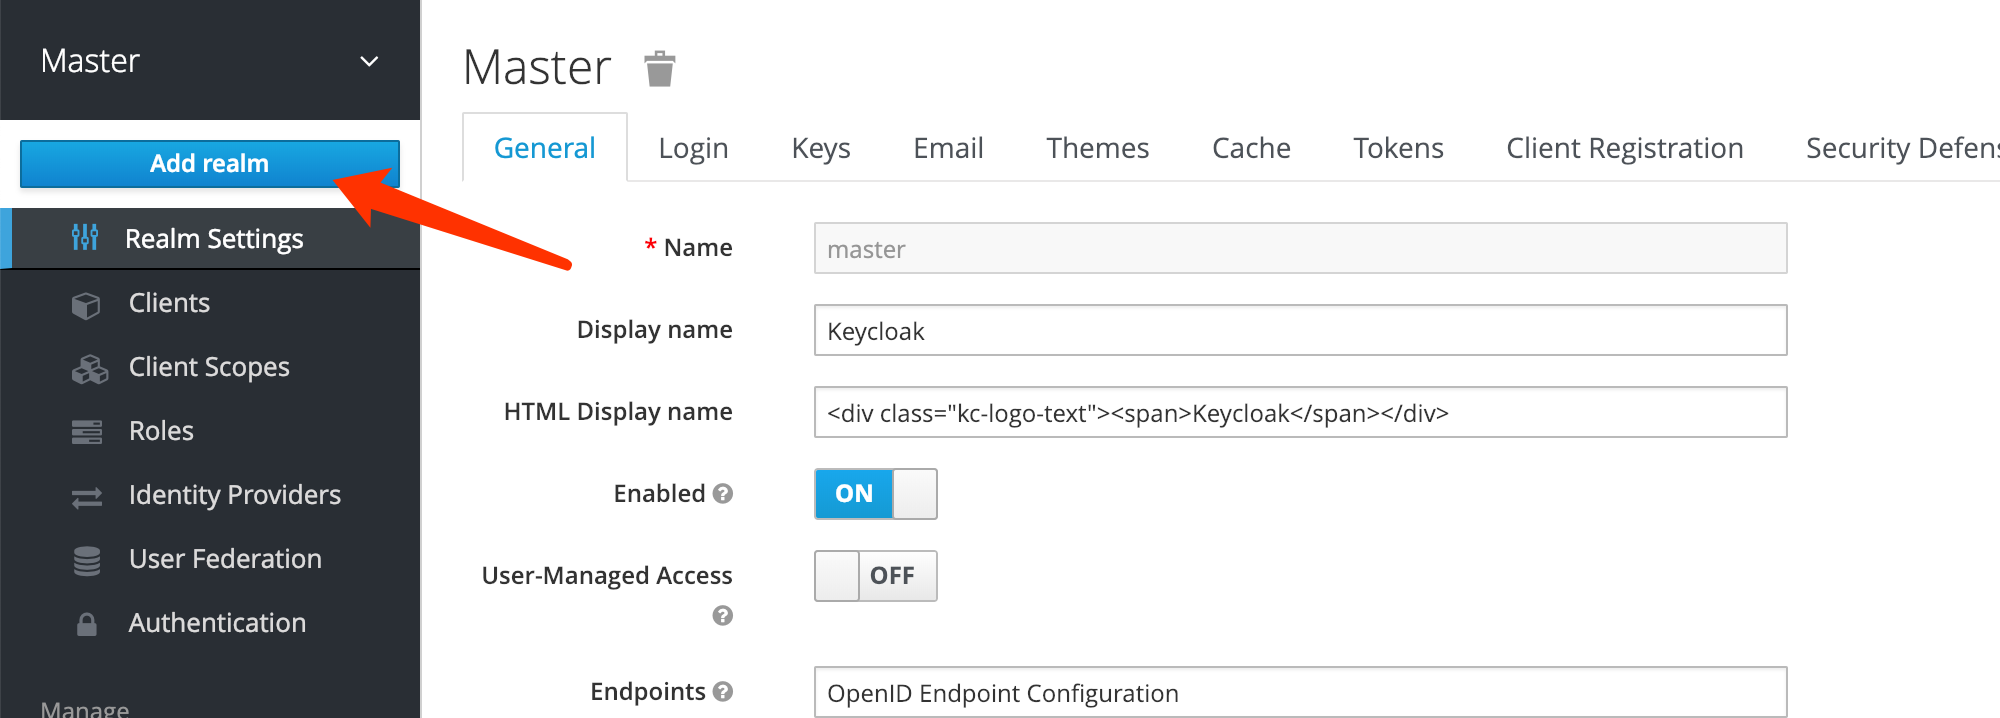Focus the Display name text field
This screenshot has width=2000, height=718.
click(1300, 331)
